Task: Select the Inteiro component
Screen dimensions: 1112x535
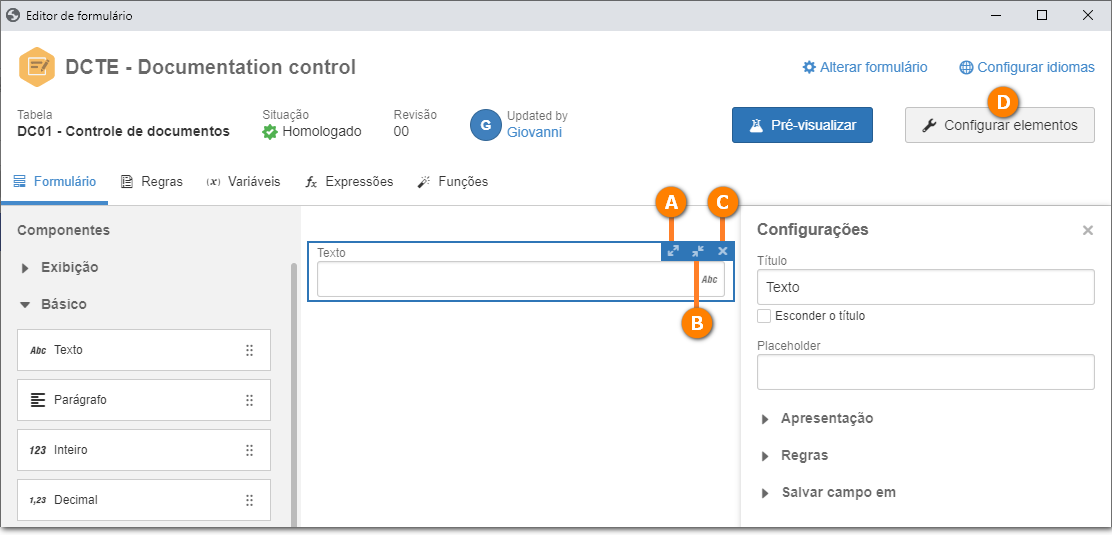Action: (x=144, y=450)
